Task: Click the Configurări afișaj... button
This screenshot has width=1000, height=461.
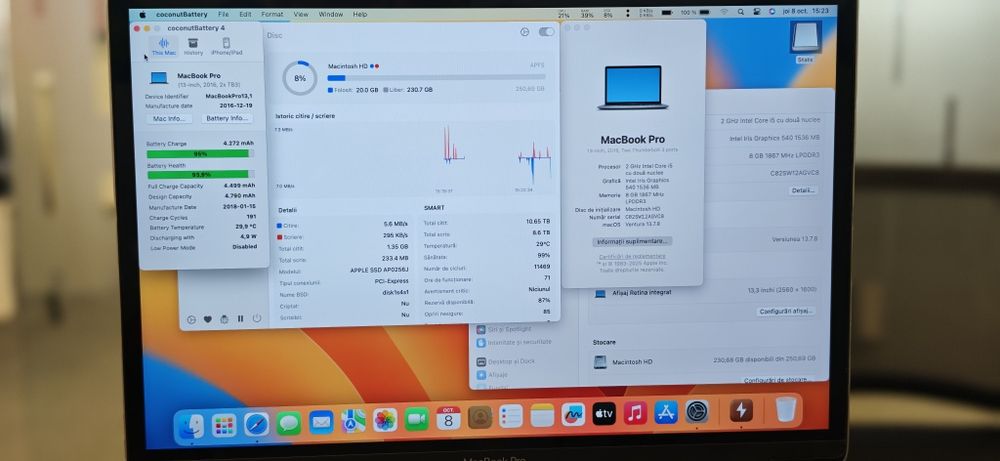Action: [x=786, y=311]
